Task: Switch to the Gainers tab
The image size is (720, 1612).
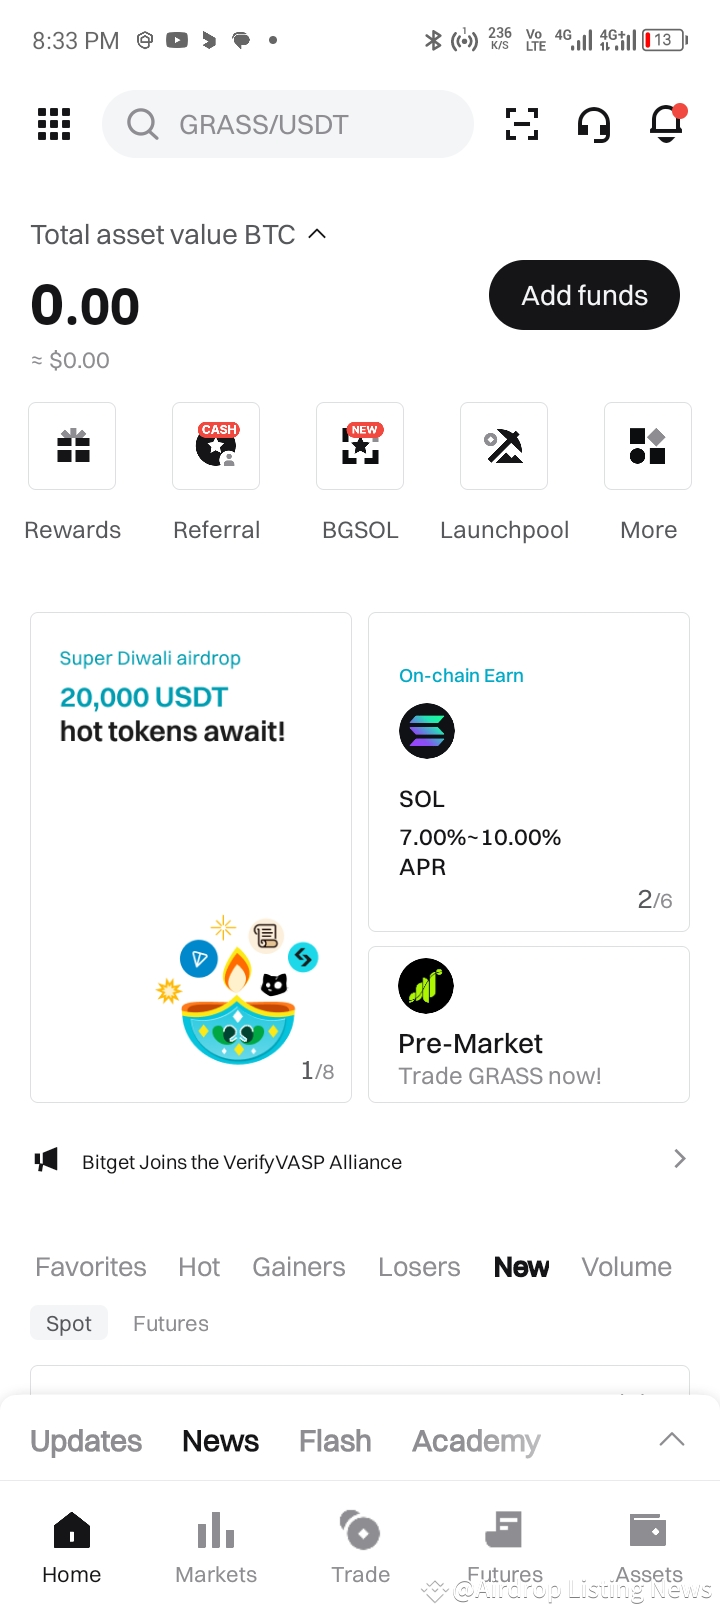Action: tap(298, 1267)
